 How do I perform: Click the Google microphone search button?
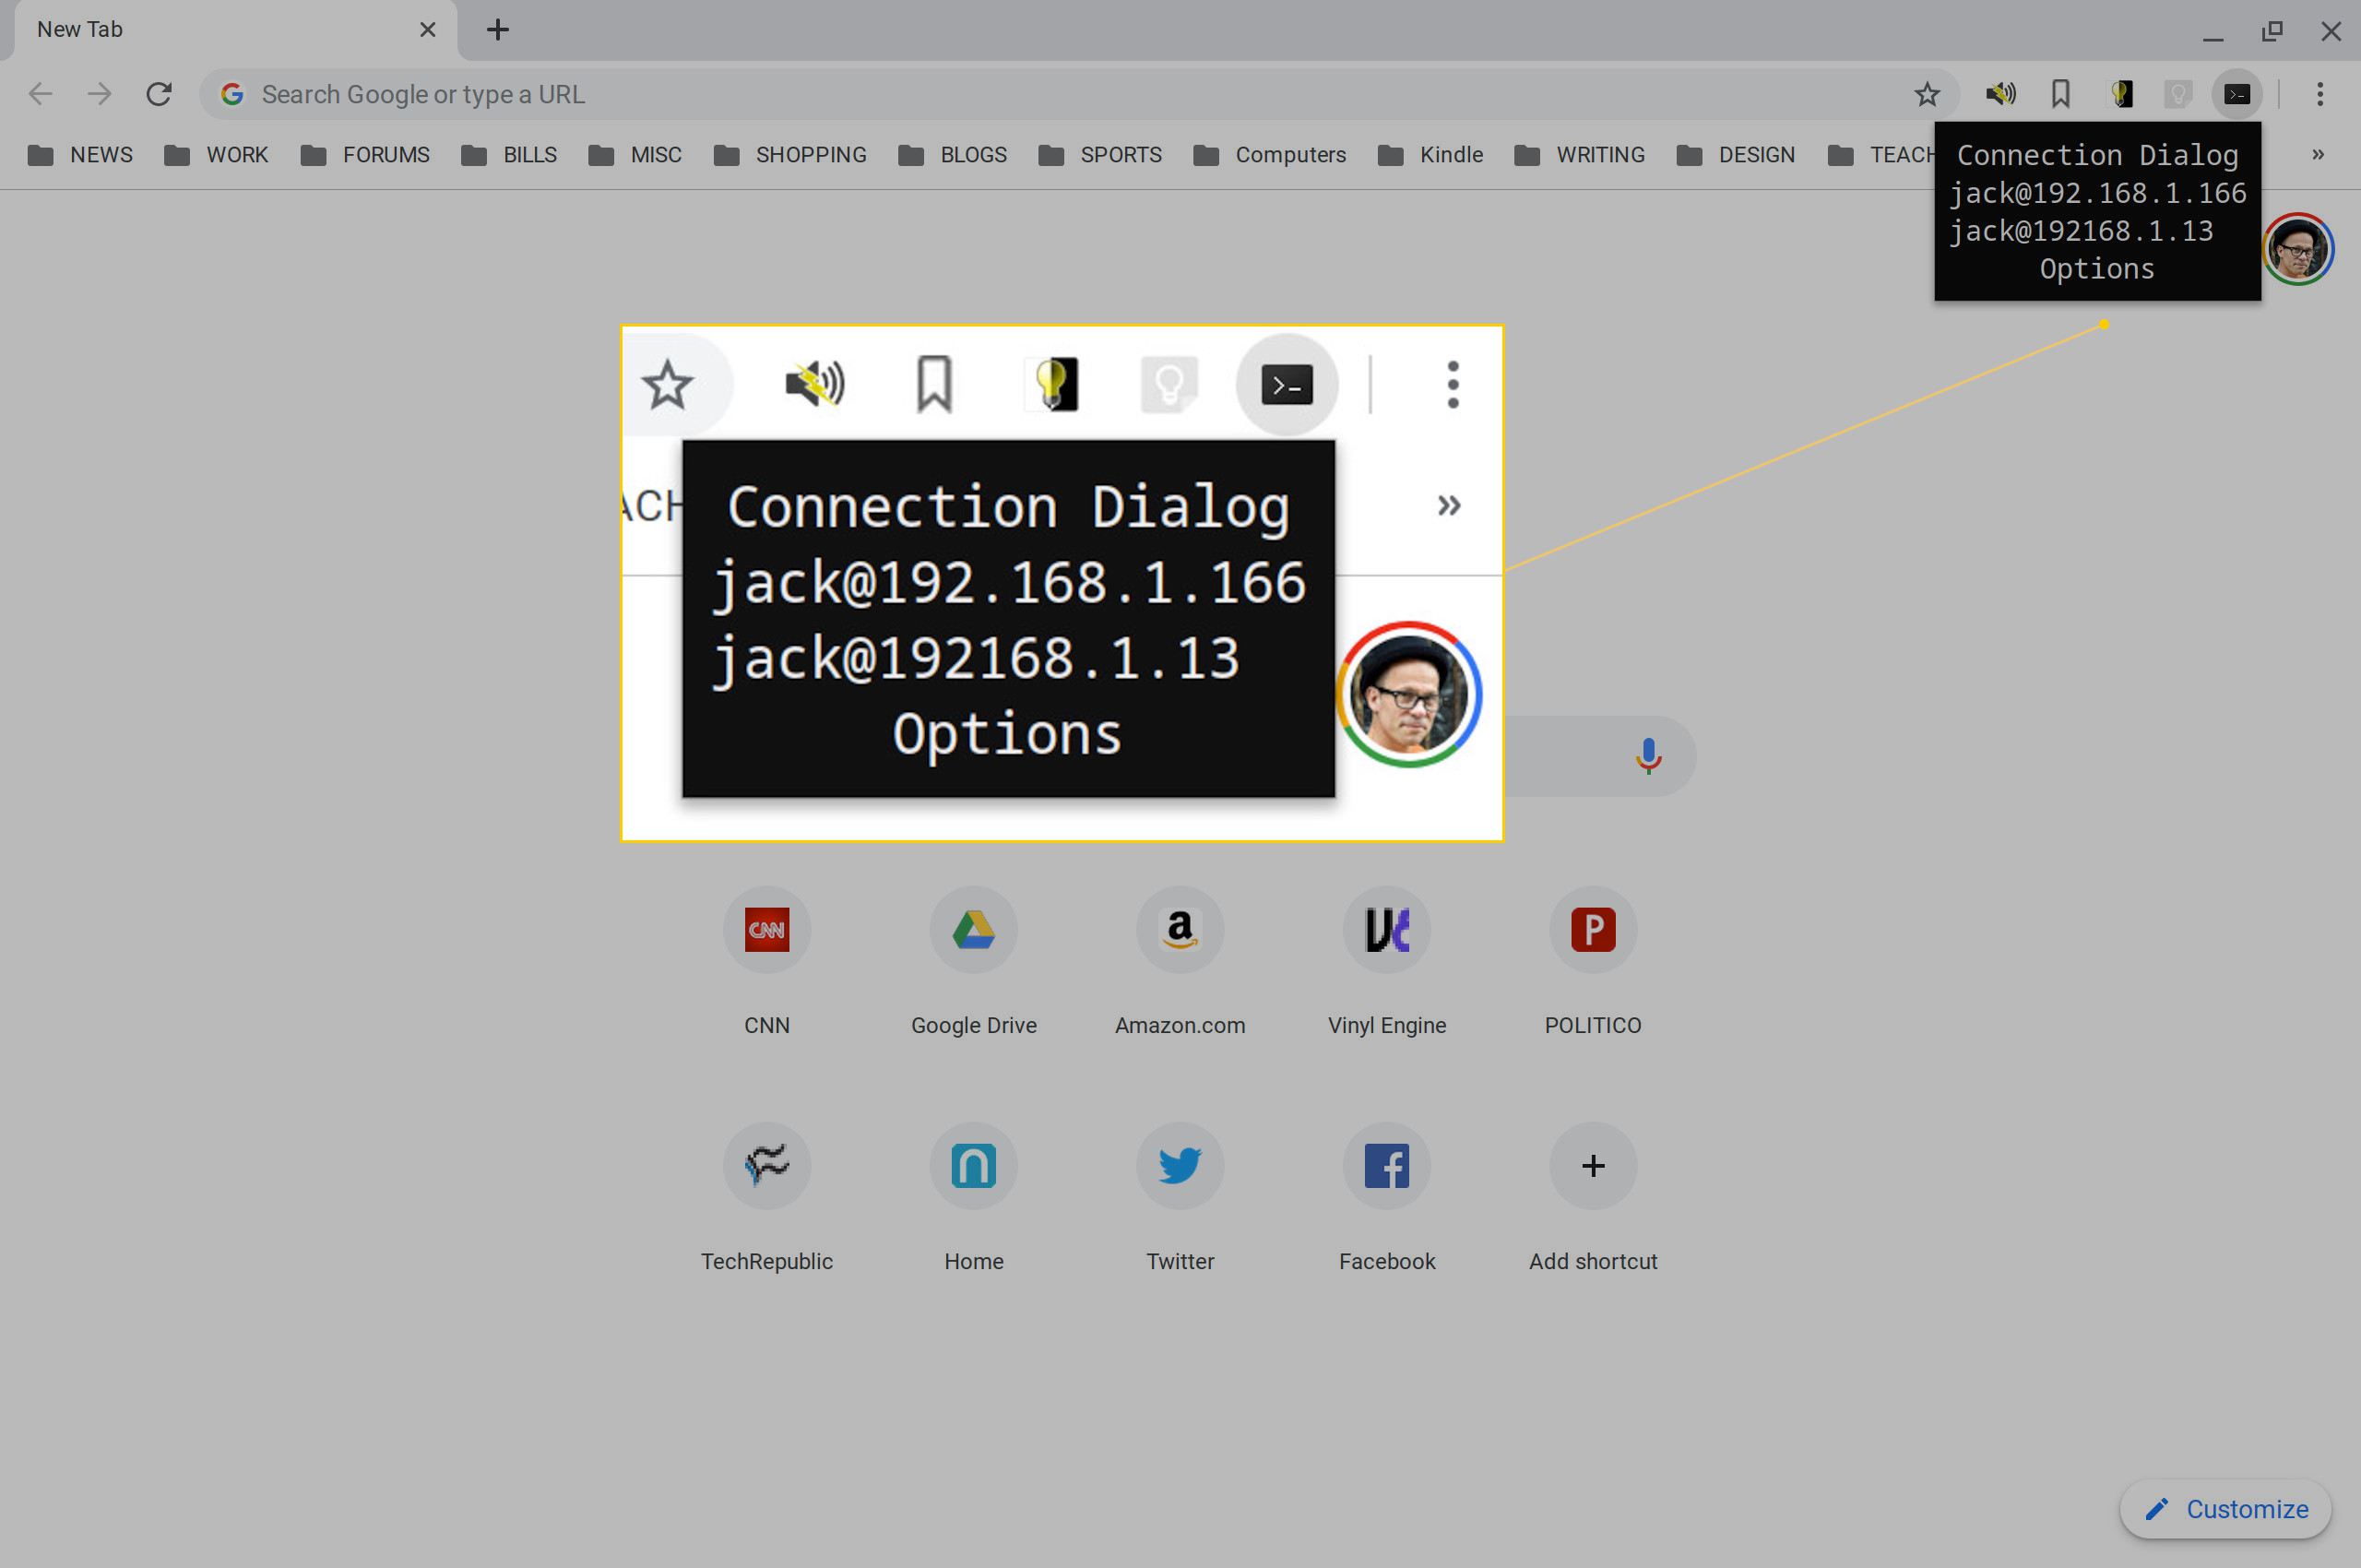pyautogui.click(x=1645, y=756)
